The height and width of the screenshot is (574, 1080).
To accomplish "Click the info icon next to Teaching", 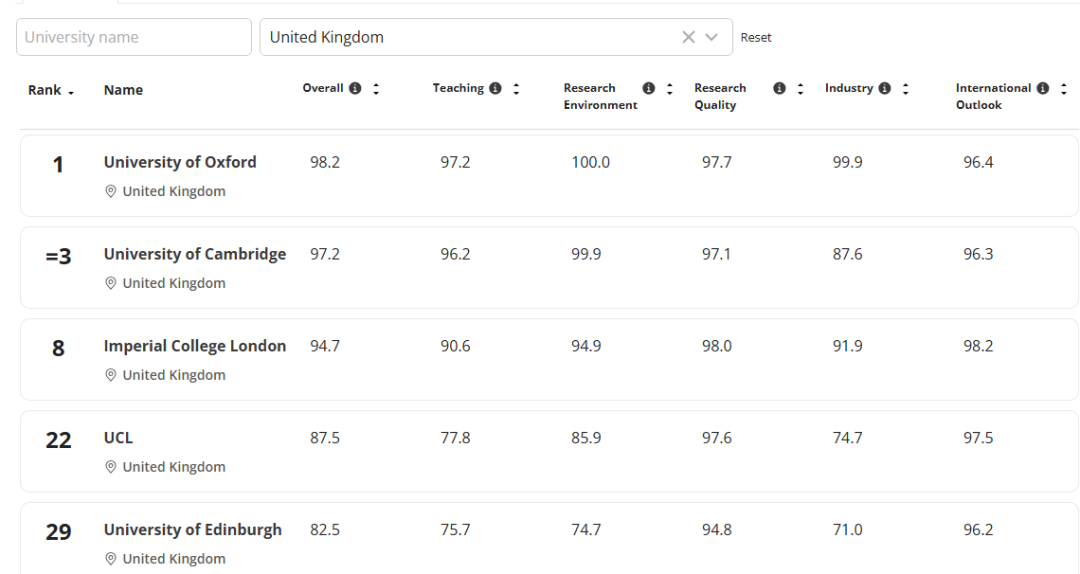I will 494,89.
